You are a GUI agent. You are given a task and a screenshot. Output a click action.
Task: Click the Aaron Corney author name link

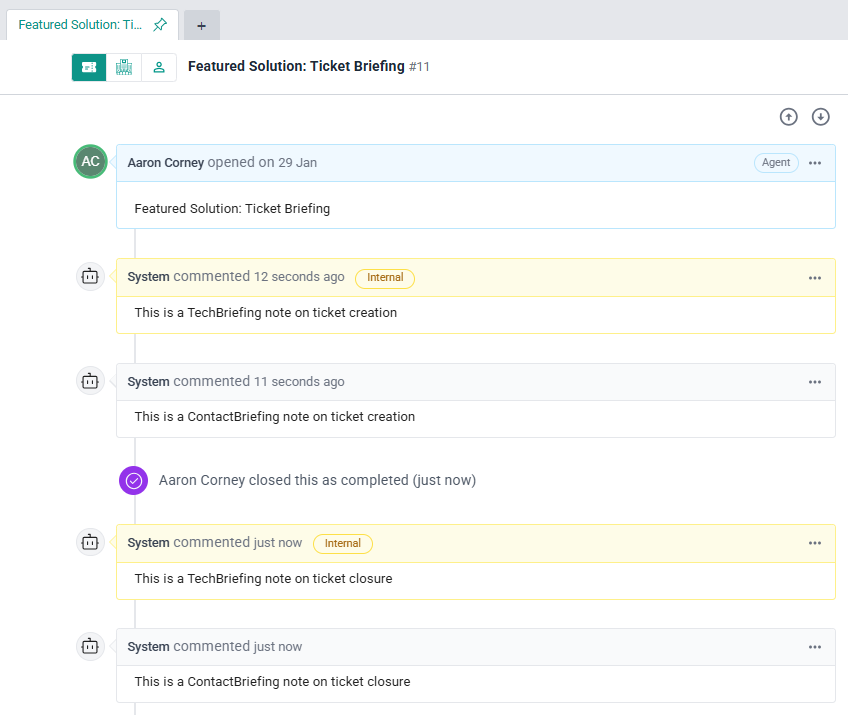pos(166,163)
